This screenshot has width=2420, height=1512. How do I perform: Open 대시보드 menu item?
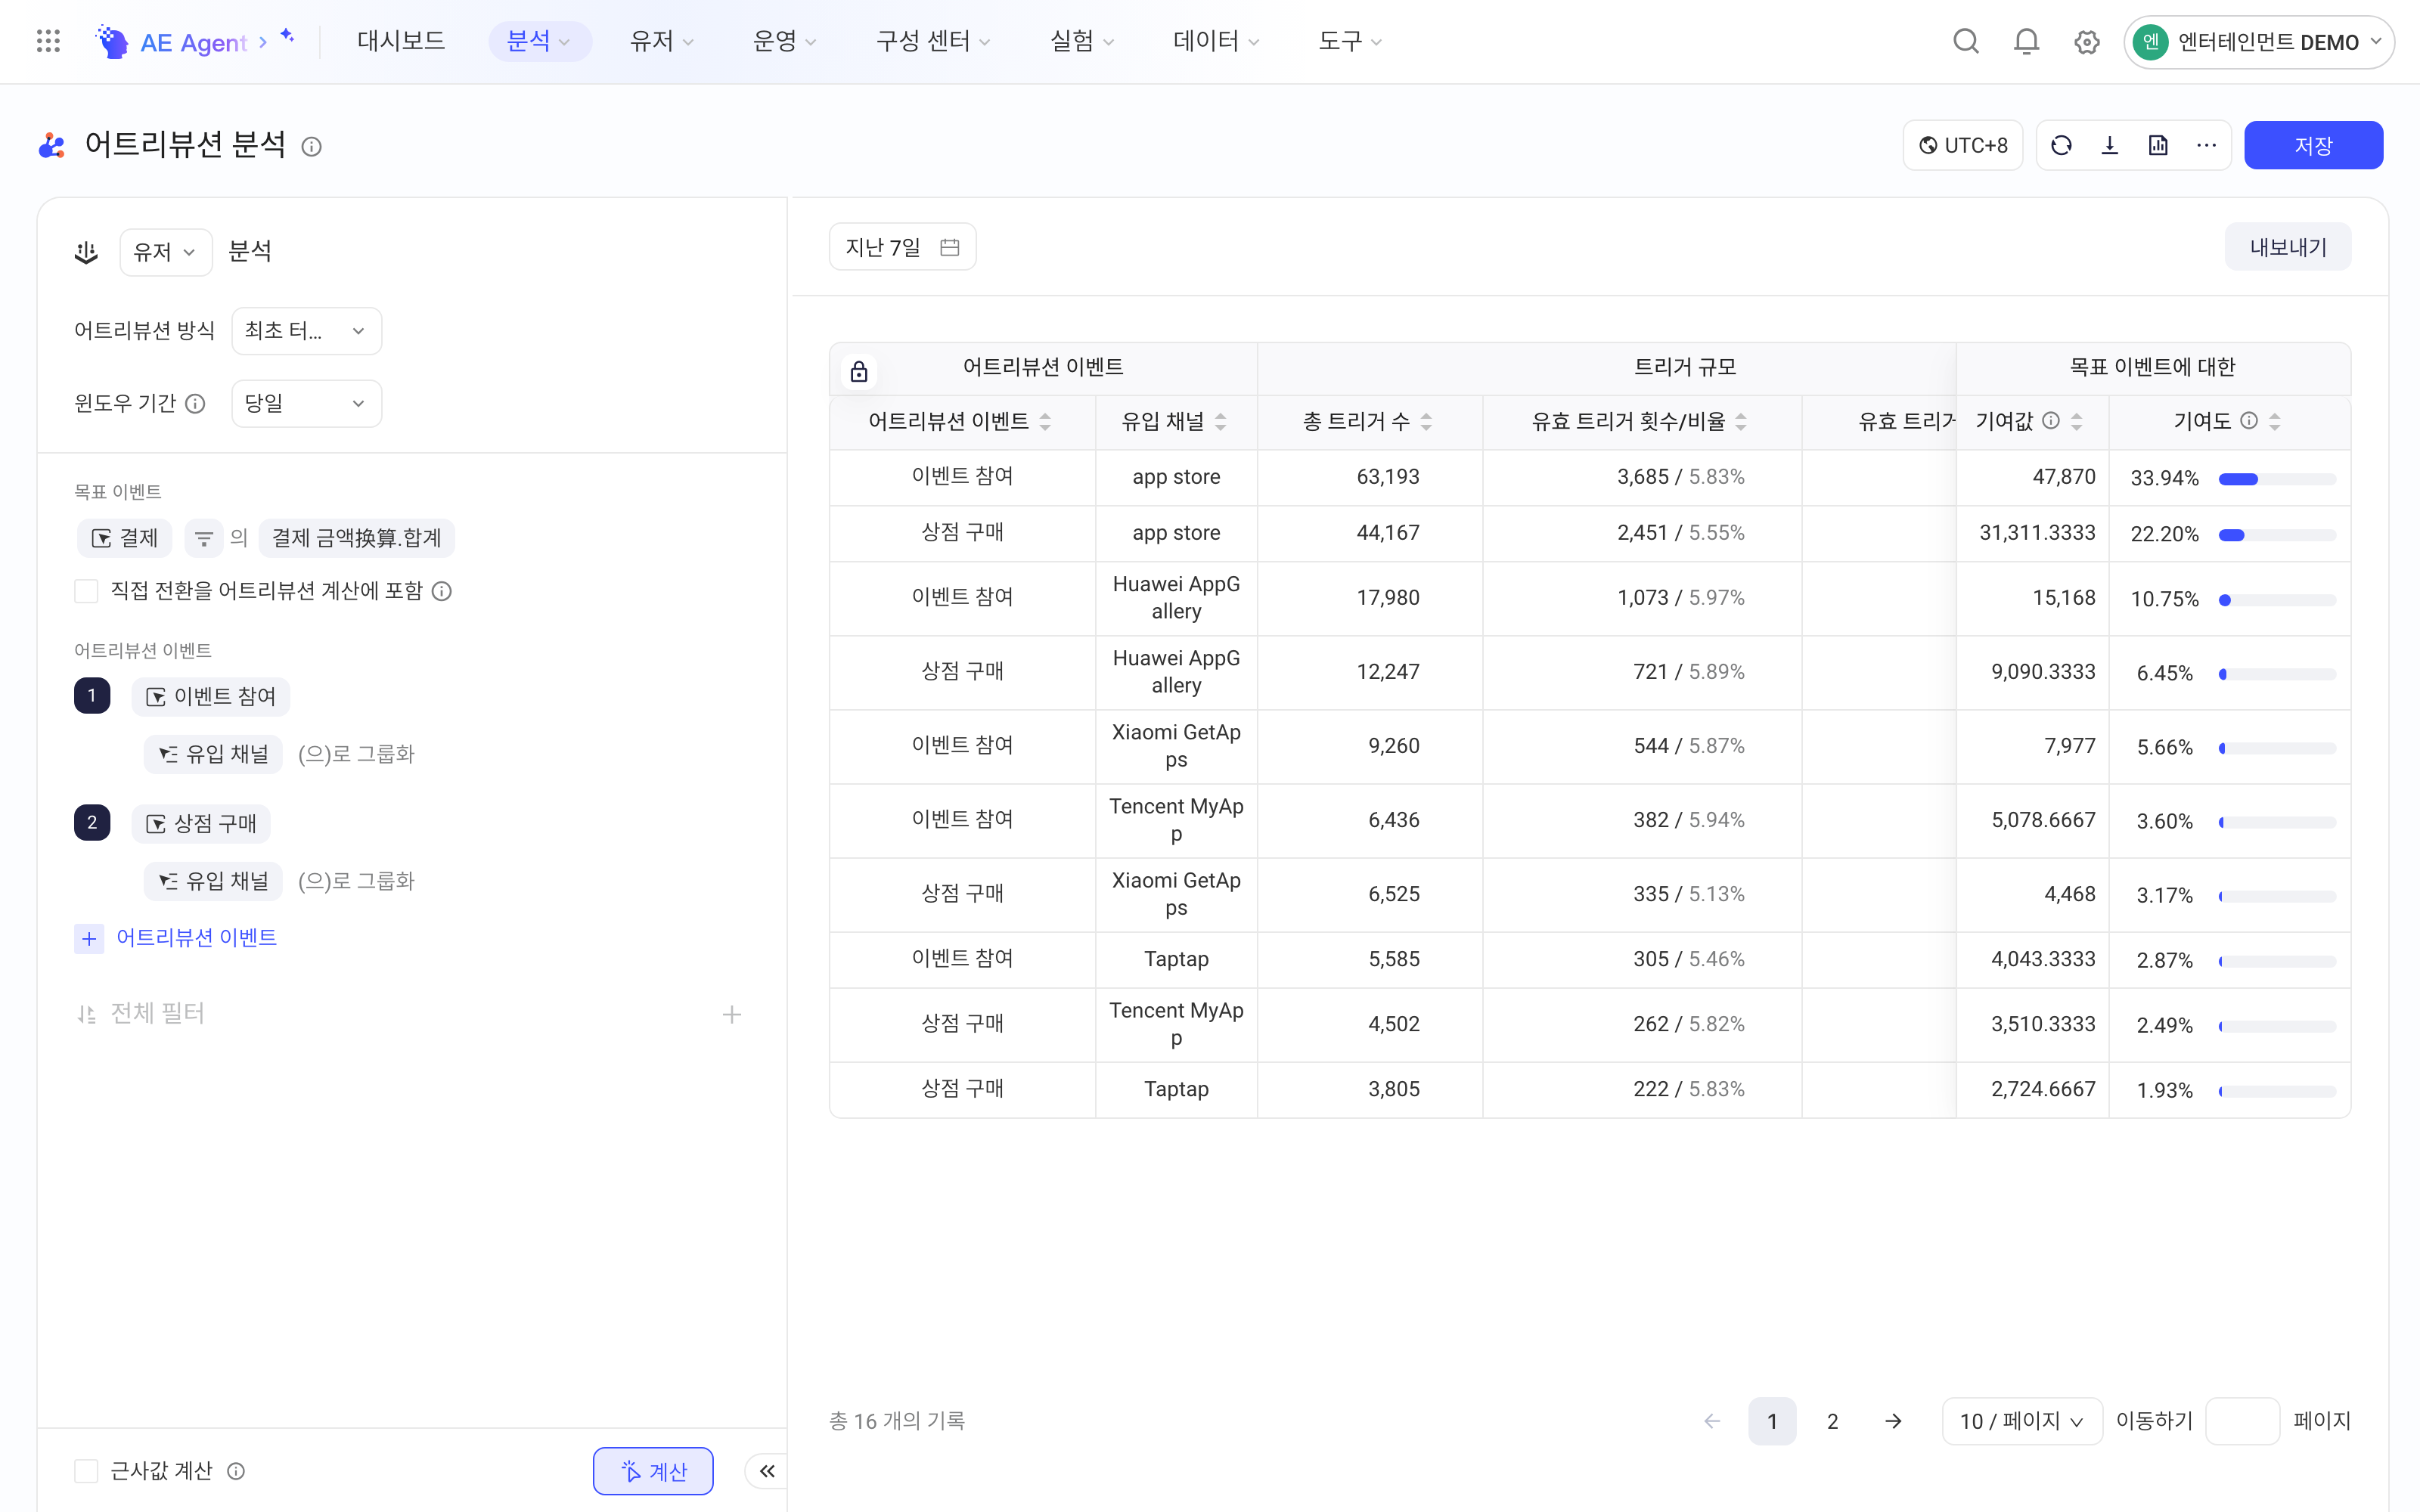(401, 41)
